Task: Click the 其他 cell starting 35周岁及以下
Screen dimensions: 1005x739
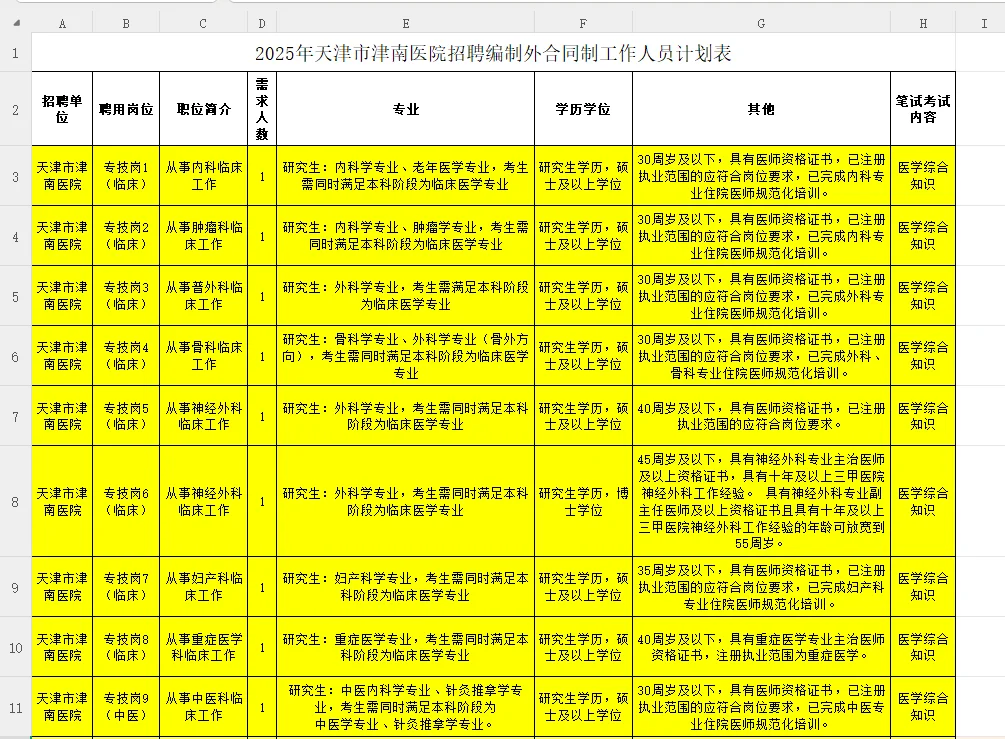Action: [761, 587]
